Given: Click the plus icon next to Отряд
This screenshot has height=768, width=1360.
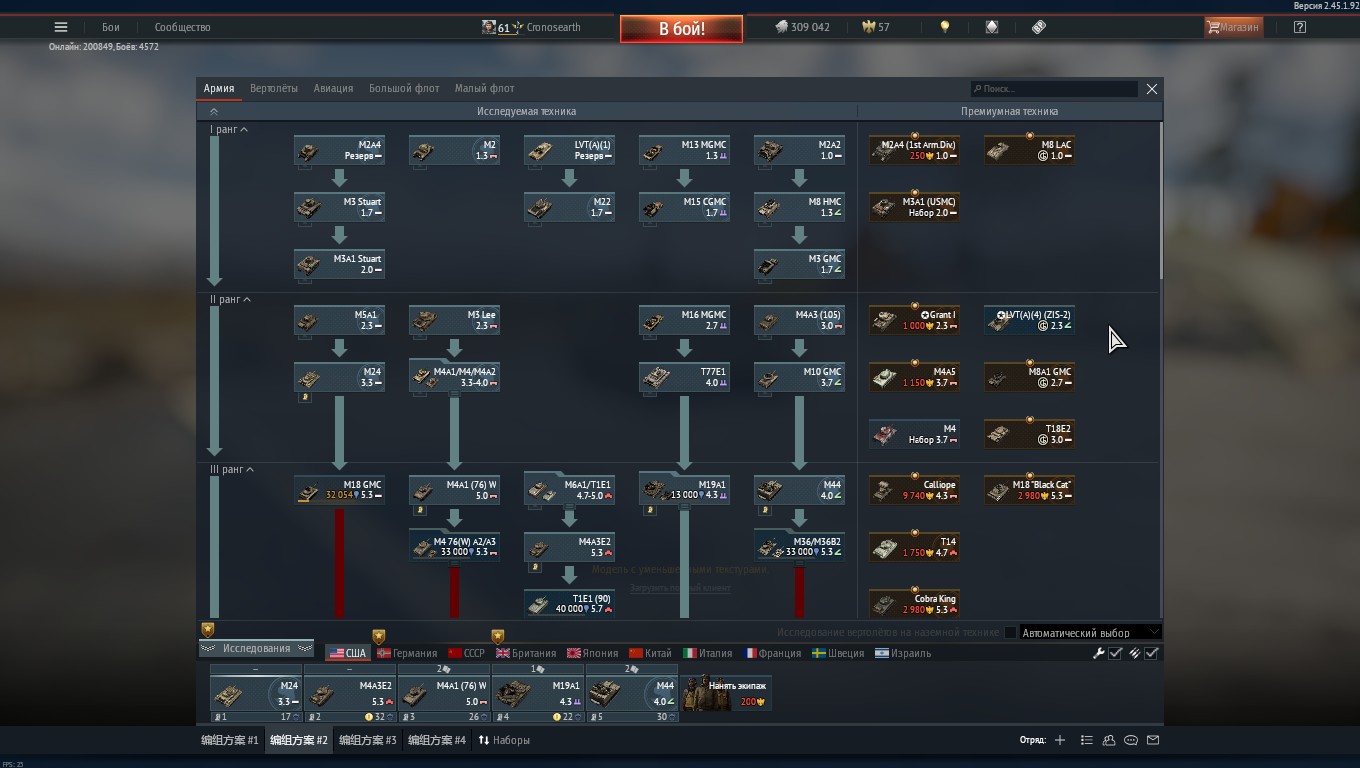Looking at the screenshot, I should pos(1060,740).
